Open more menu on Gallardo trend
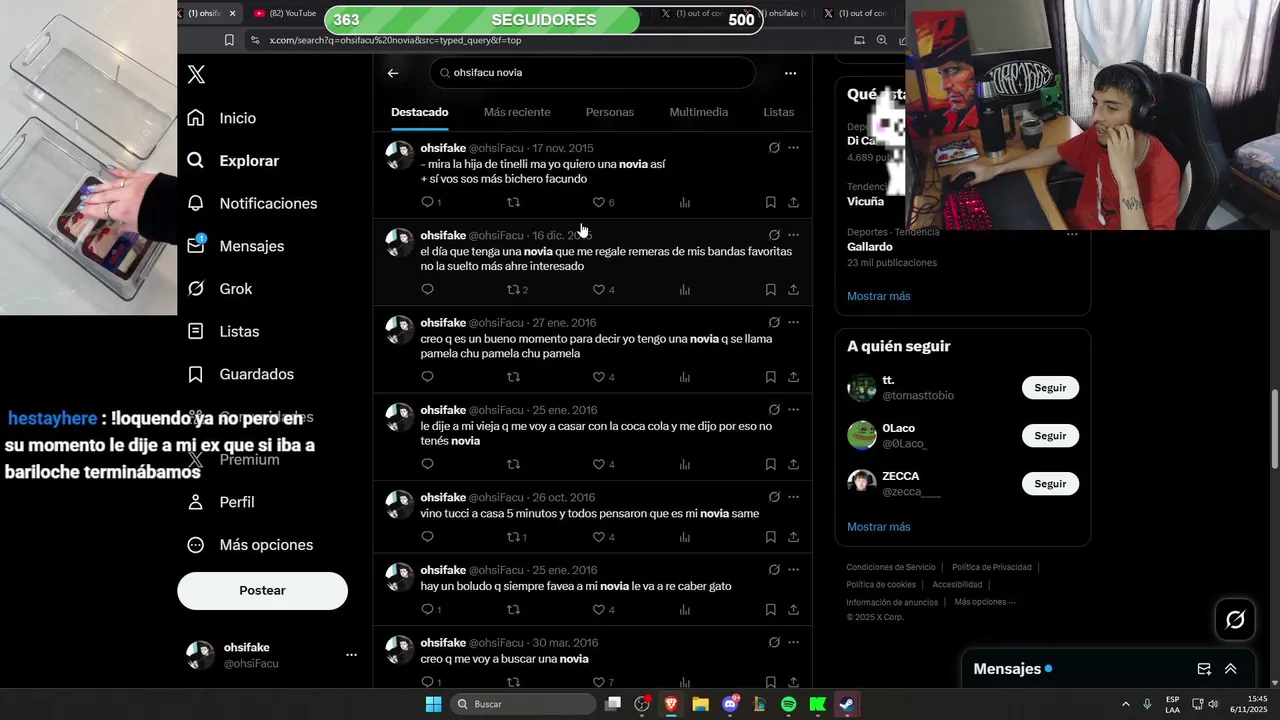The height and width of the screenshot is (720, 1280). coord(1072,234)
